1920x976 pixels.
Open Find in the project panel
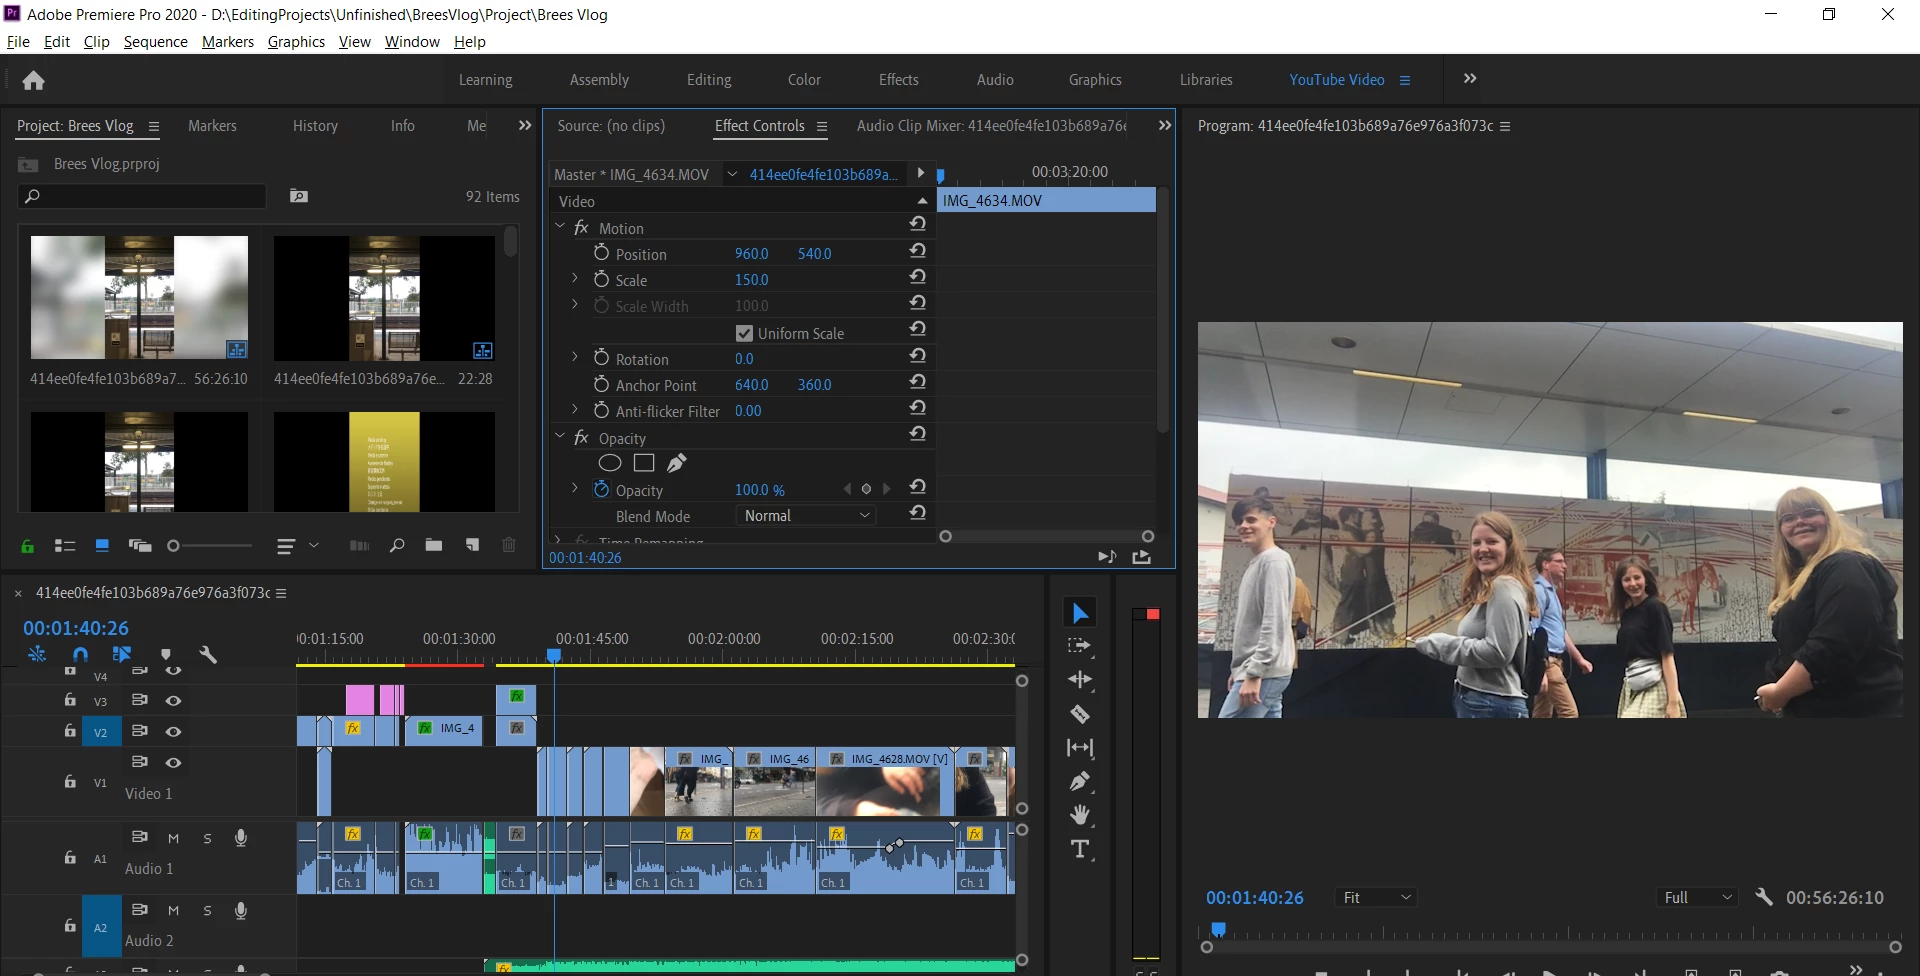coord(397,546)
